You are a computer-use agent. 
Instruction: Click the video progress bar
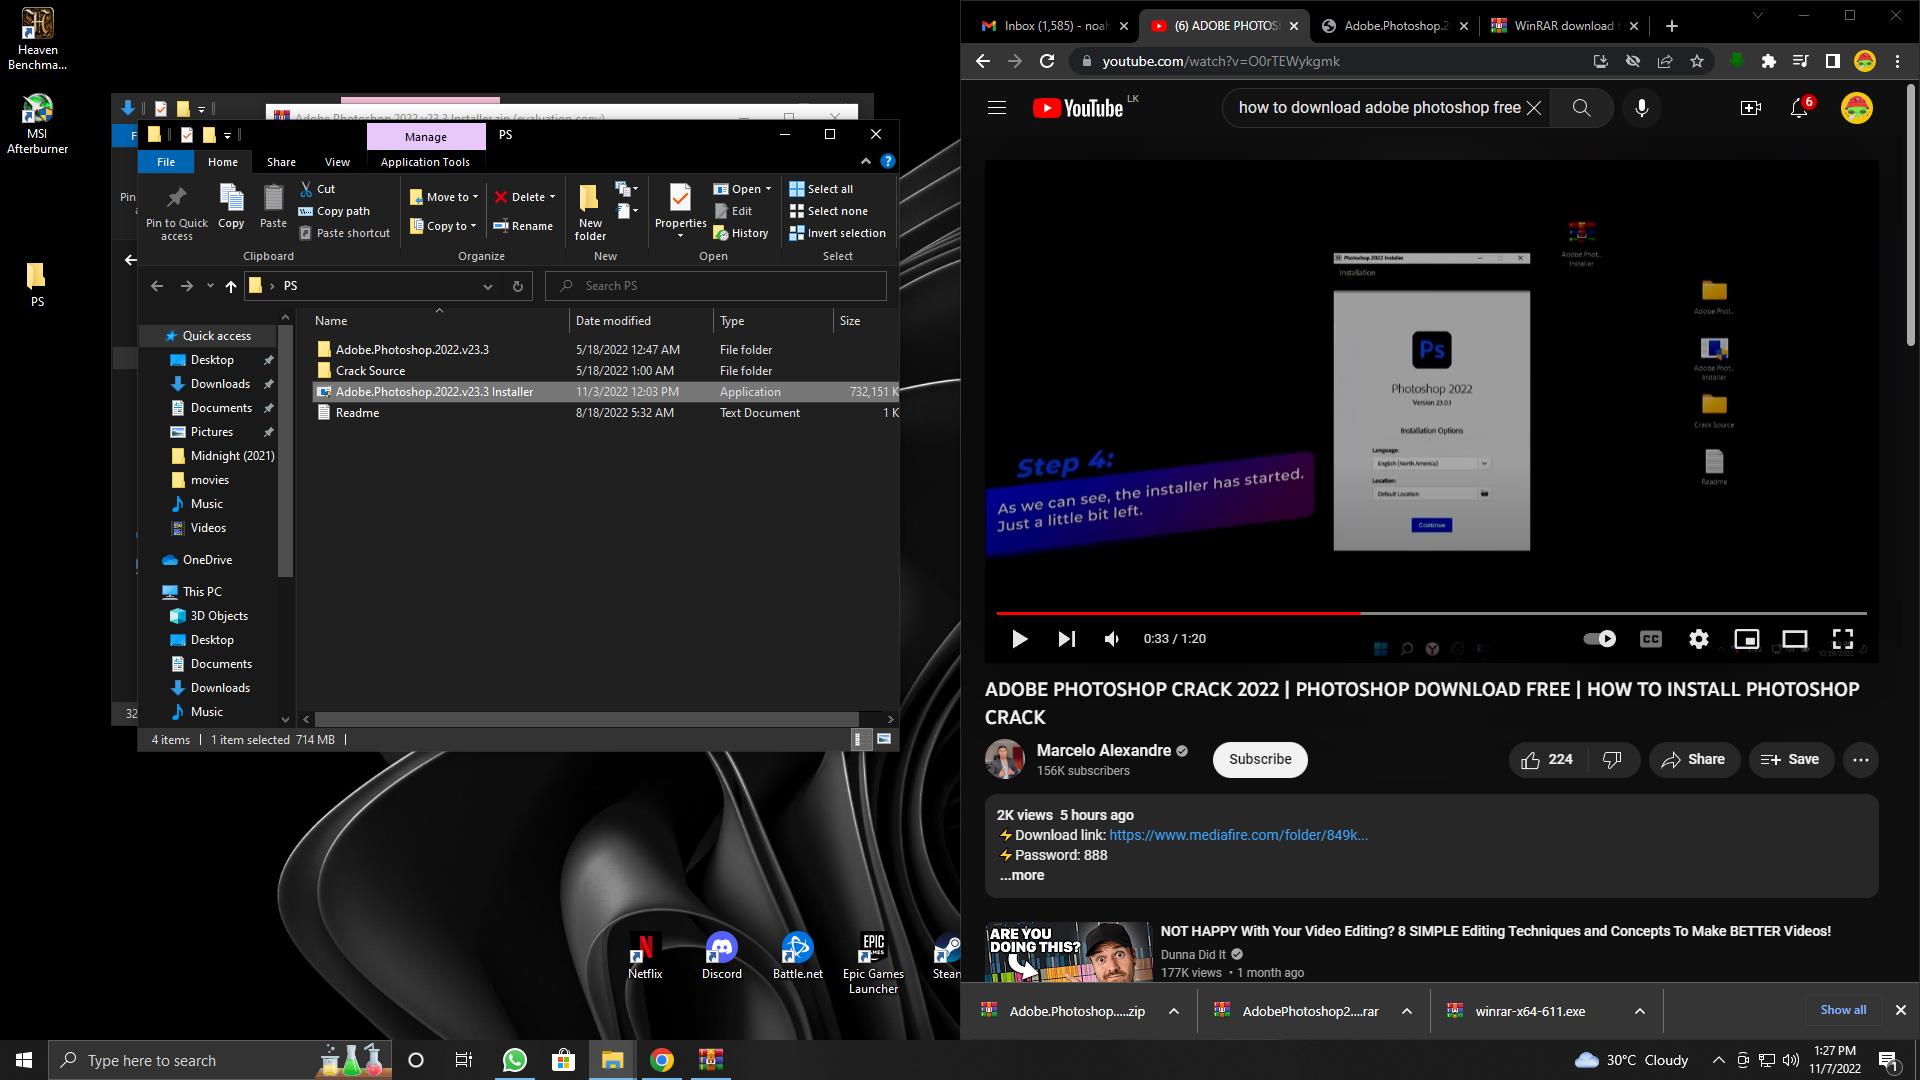click(x=1500, y=613)
